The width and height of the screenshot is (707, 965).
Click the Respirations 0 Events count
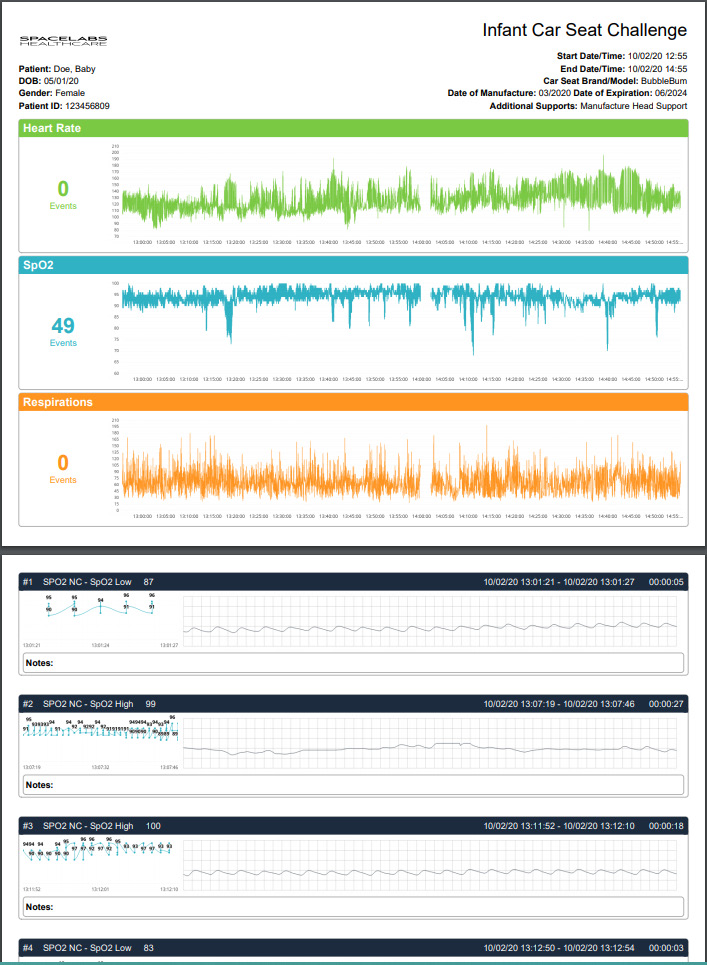(63, 468)
